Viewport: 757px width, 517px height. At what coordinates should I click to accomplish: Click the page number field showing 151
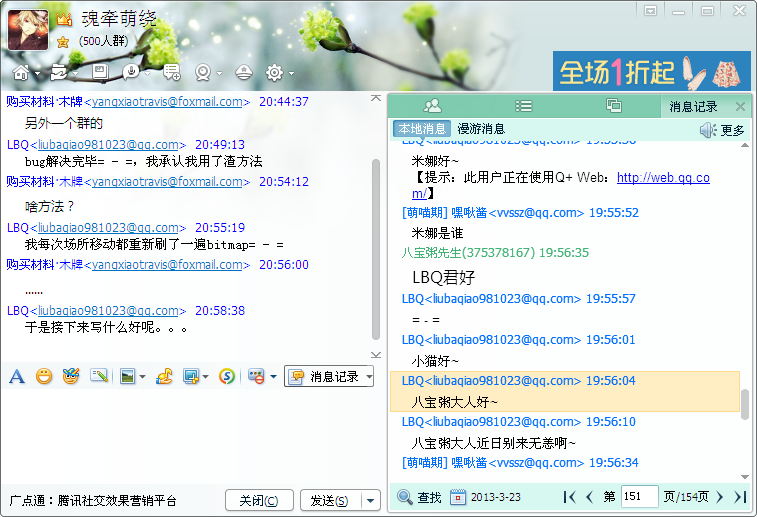coord(639,496)
